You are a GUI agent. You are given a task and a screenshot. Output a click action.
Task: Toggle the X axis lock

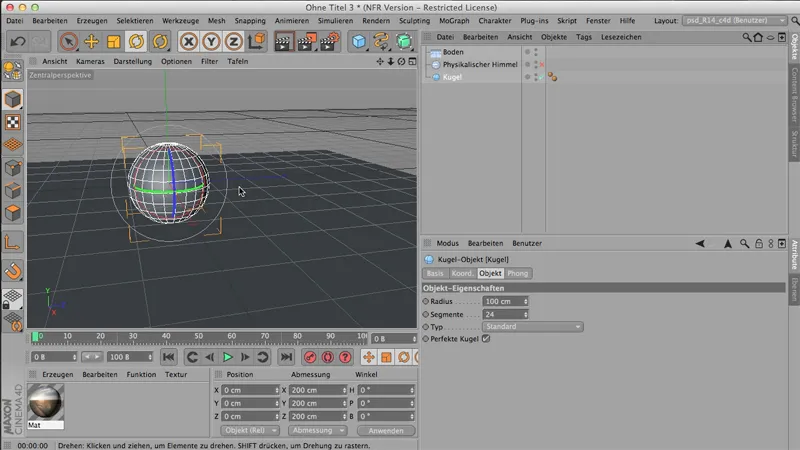click(189, 41)
